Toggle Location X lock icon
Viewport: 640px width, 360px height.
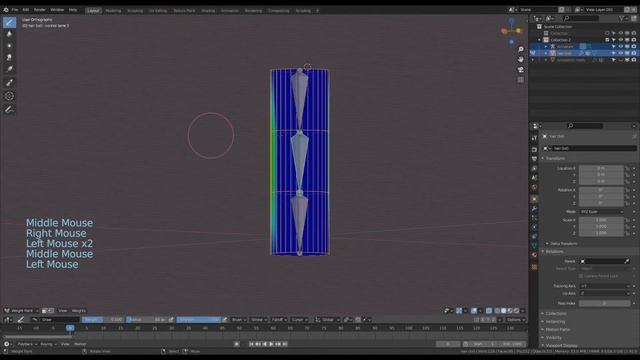coord(627,169)
